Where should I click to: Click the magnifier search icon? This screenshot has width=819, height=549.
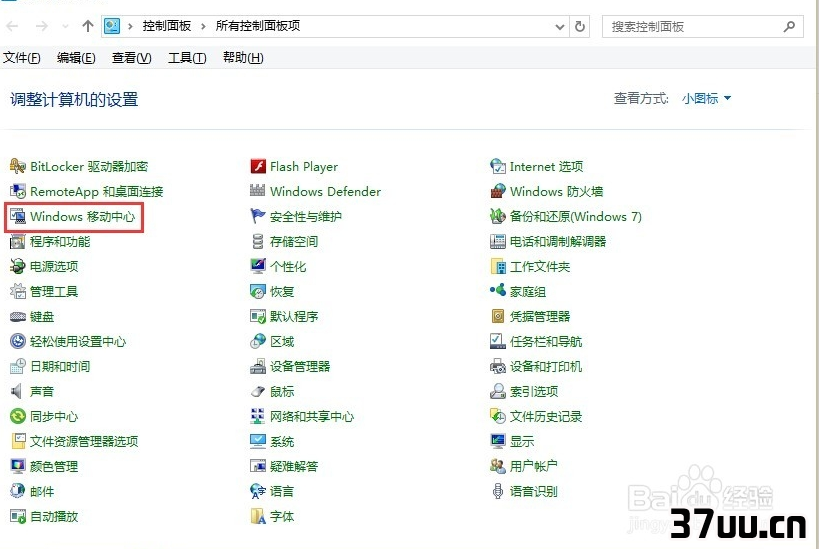click(x=789, y=26)
